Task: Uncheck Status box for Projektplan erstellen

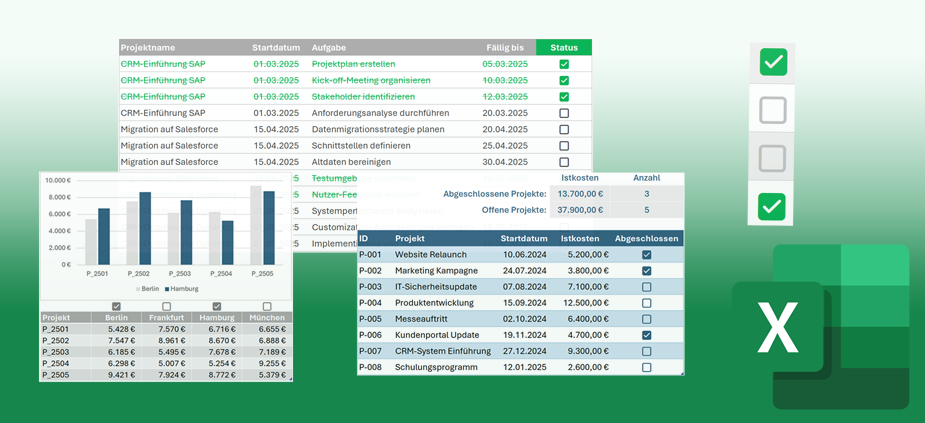Action: 564,64
